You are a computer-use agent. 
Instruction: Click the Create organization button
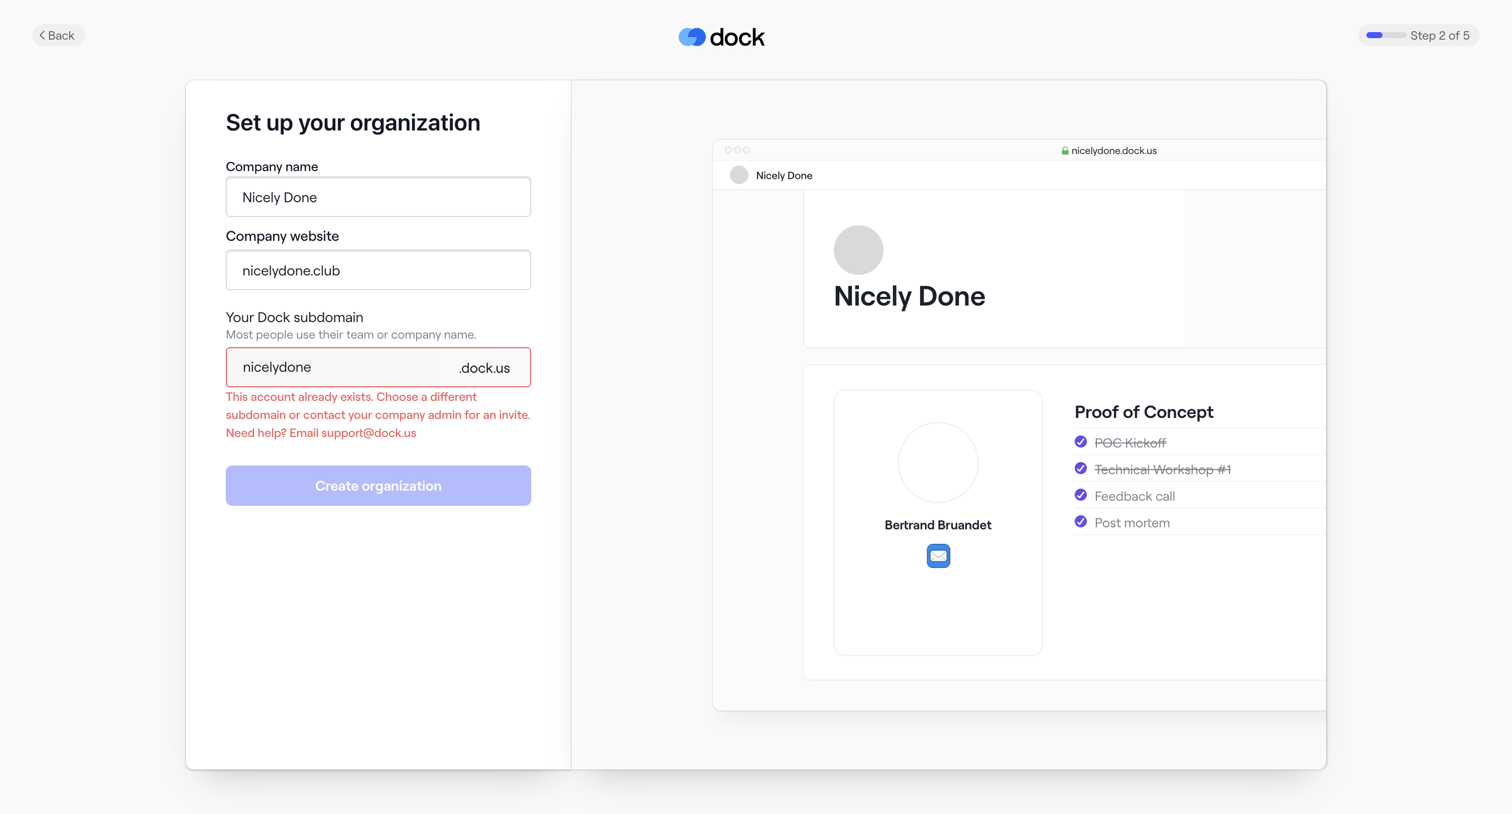pos(378,486)
